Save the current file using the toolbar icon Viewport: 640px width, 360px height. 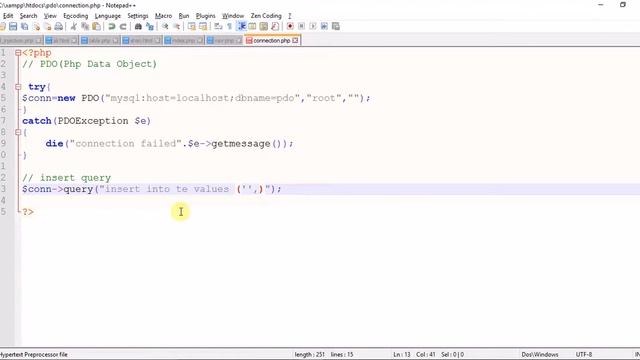pos(13,27)
